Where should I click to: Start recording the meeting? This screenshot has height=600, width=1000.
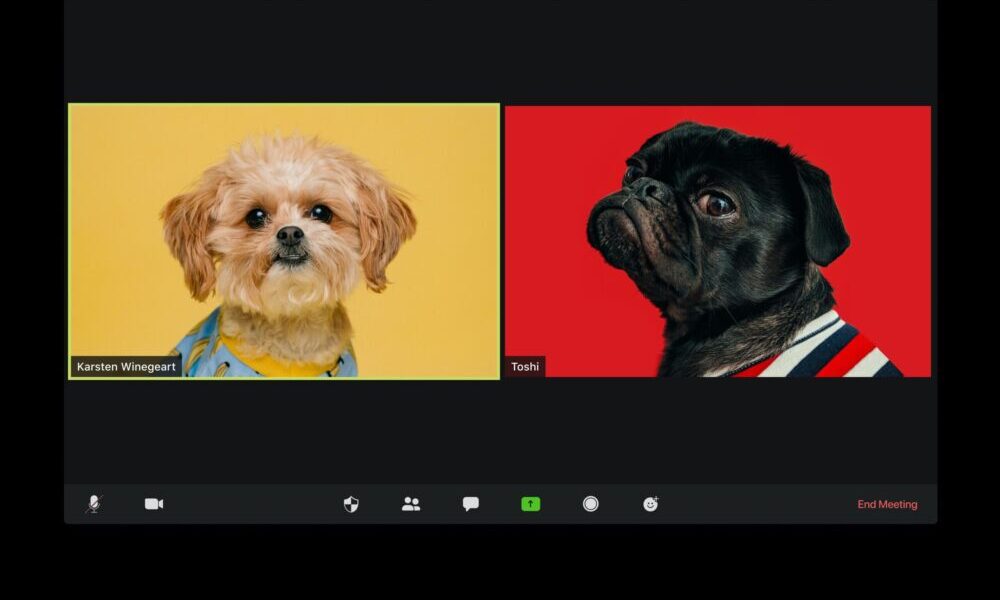tap(591, 504)
